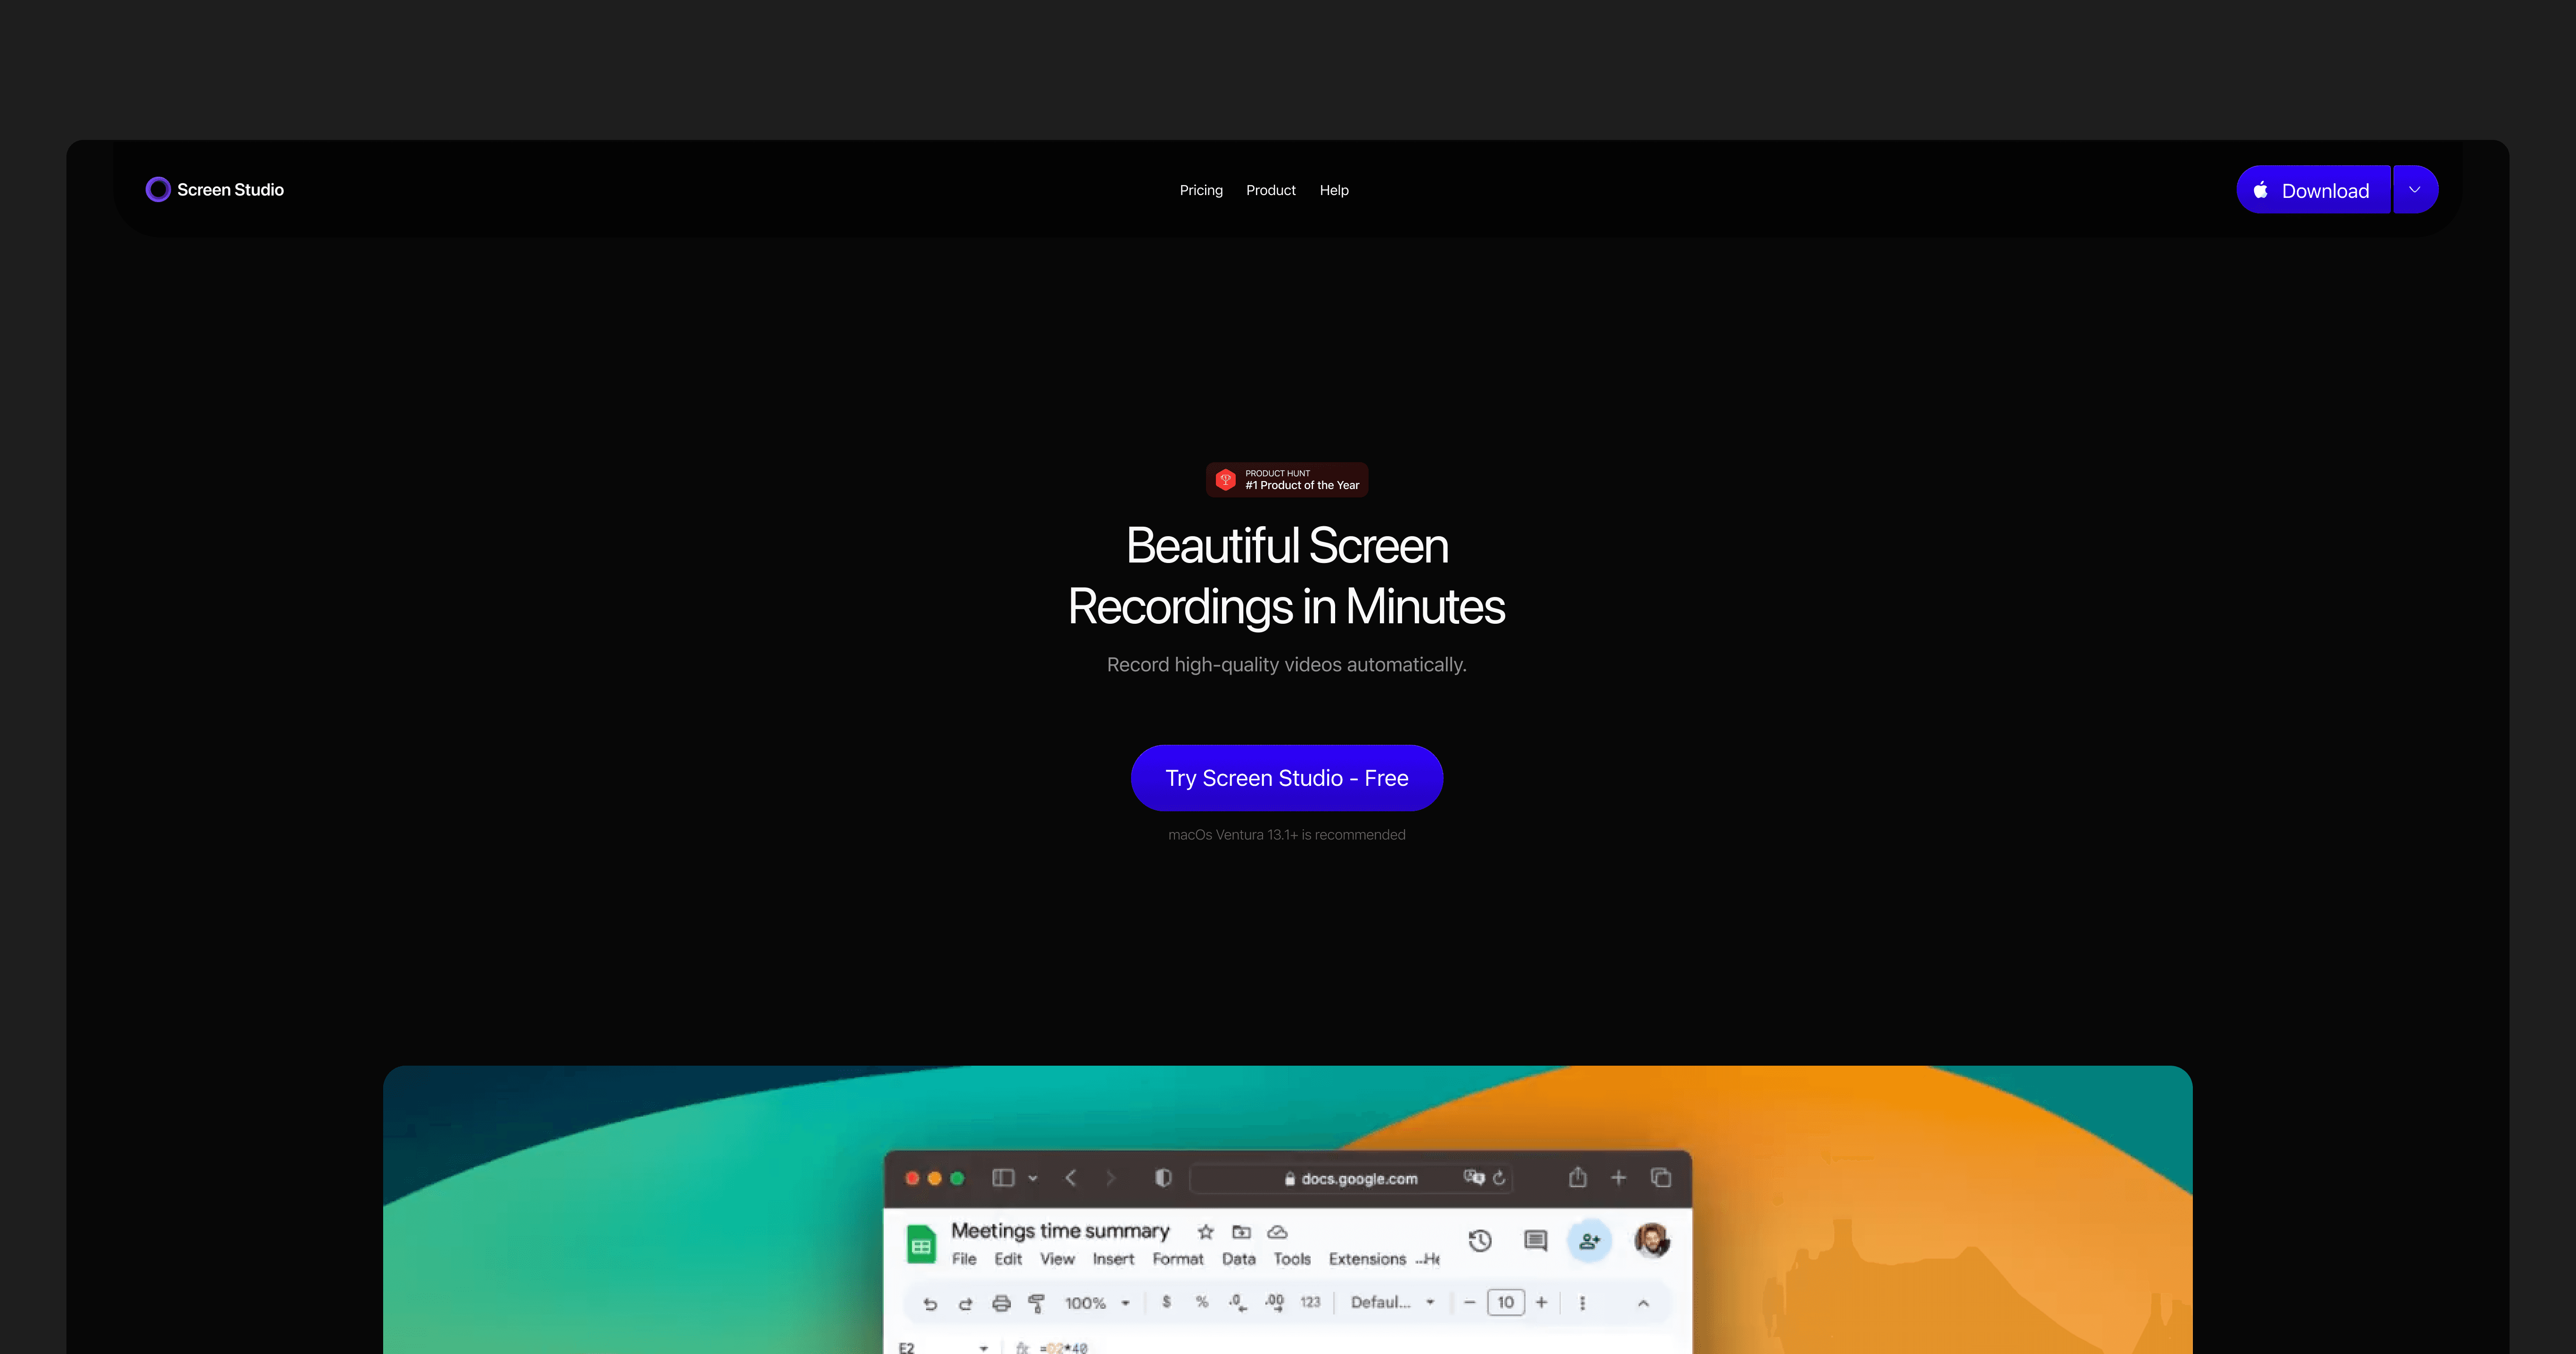The height and width of the screenshot is (1354, 2576).
Task: Show the tab overview in demo browser
Action: tap(1661, 1178)
